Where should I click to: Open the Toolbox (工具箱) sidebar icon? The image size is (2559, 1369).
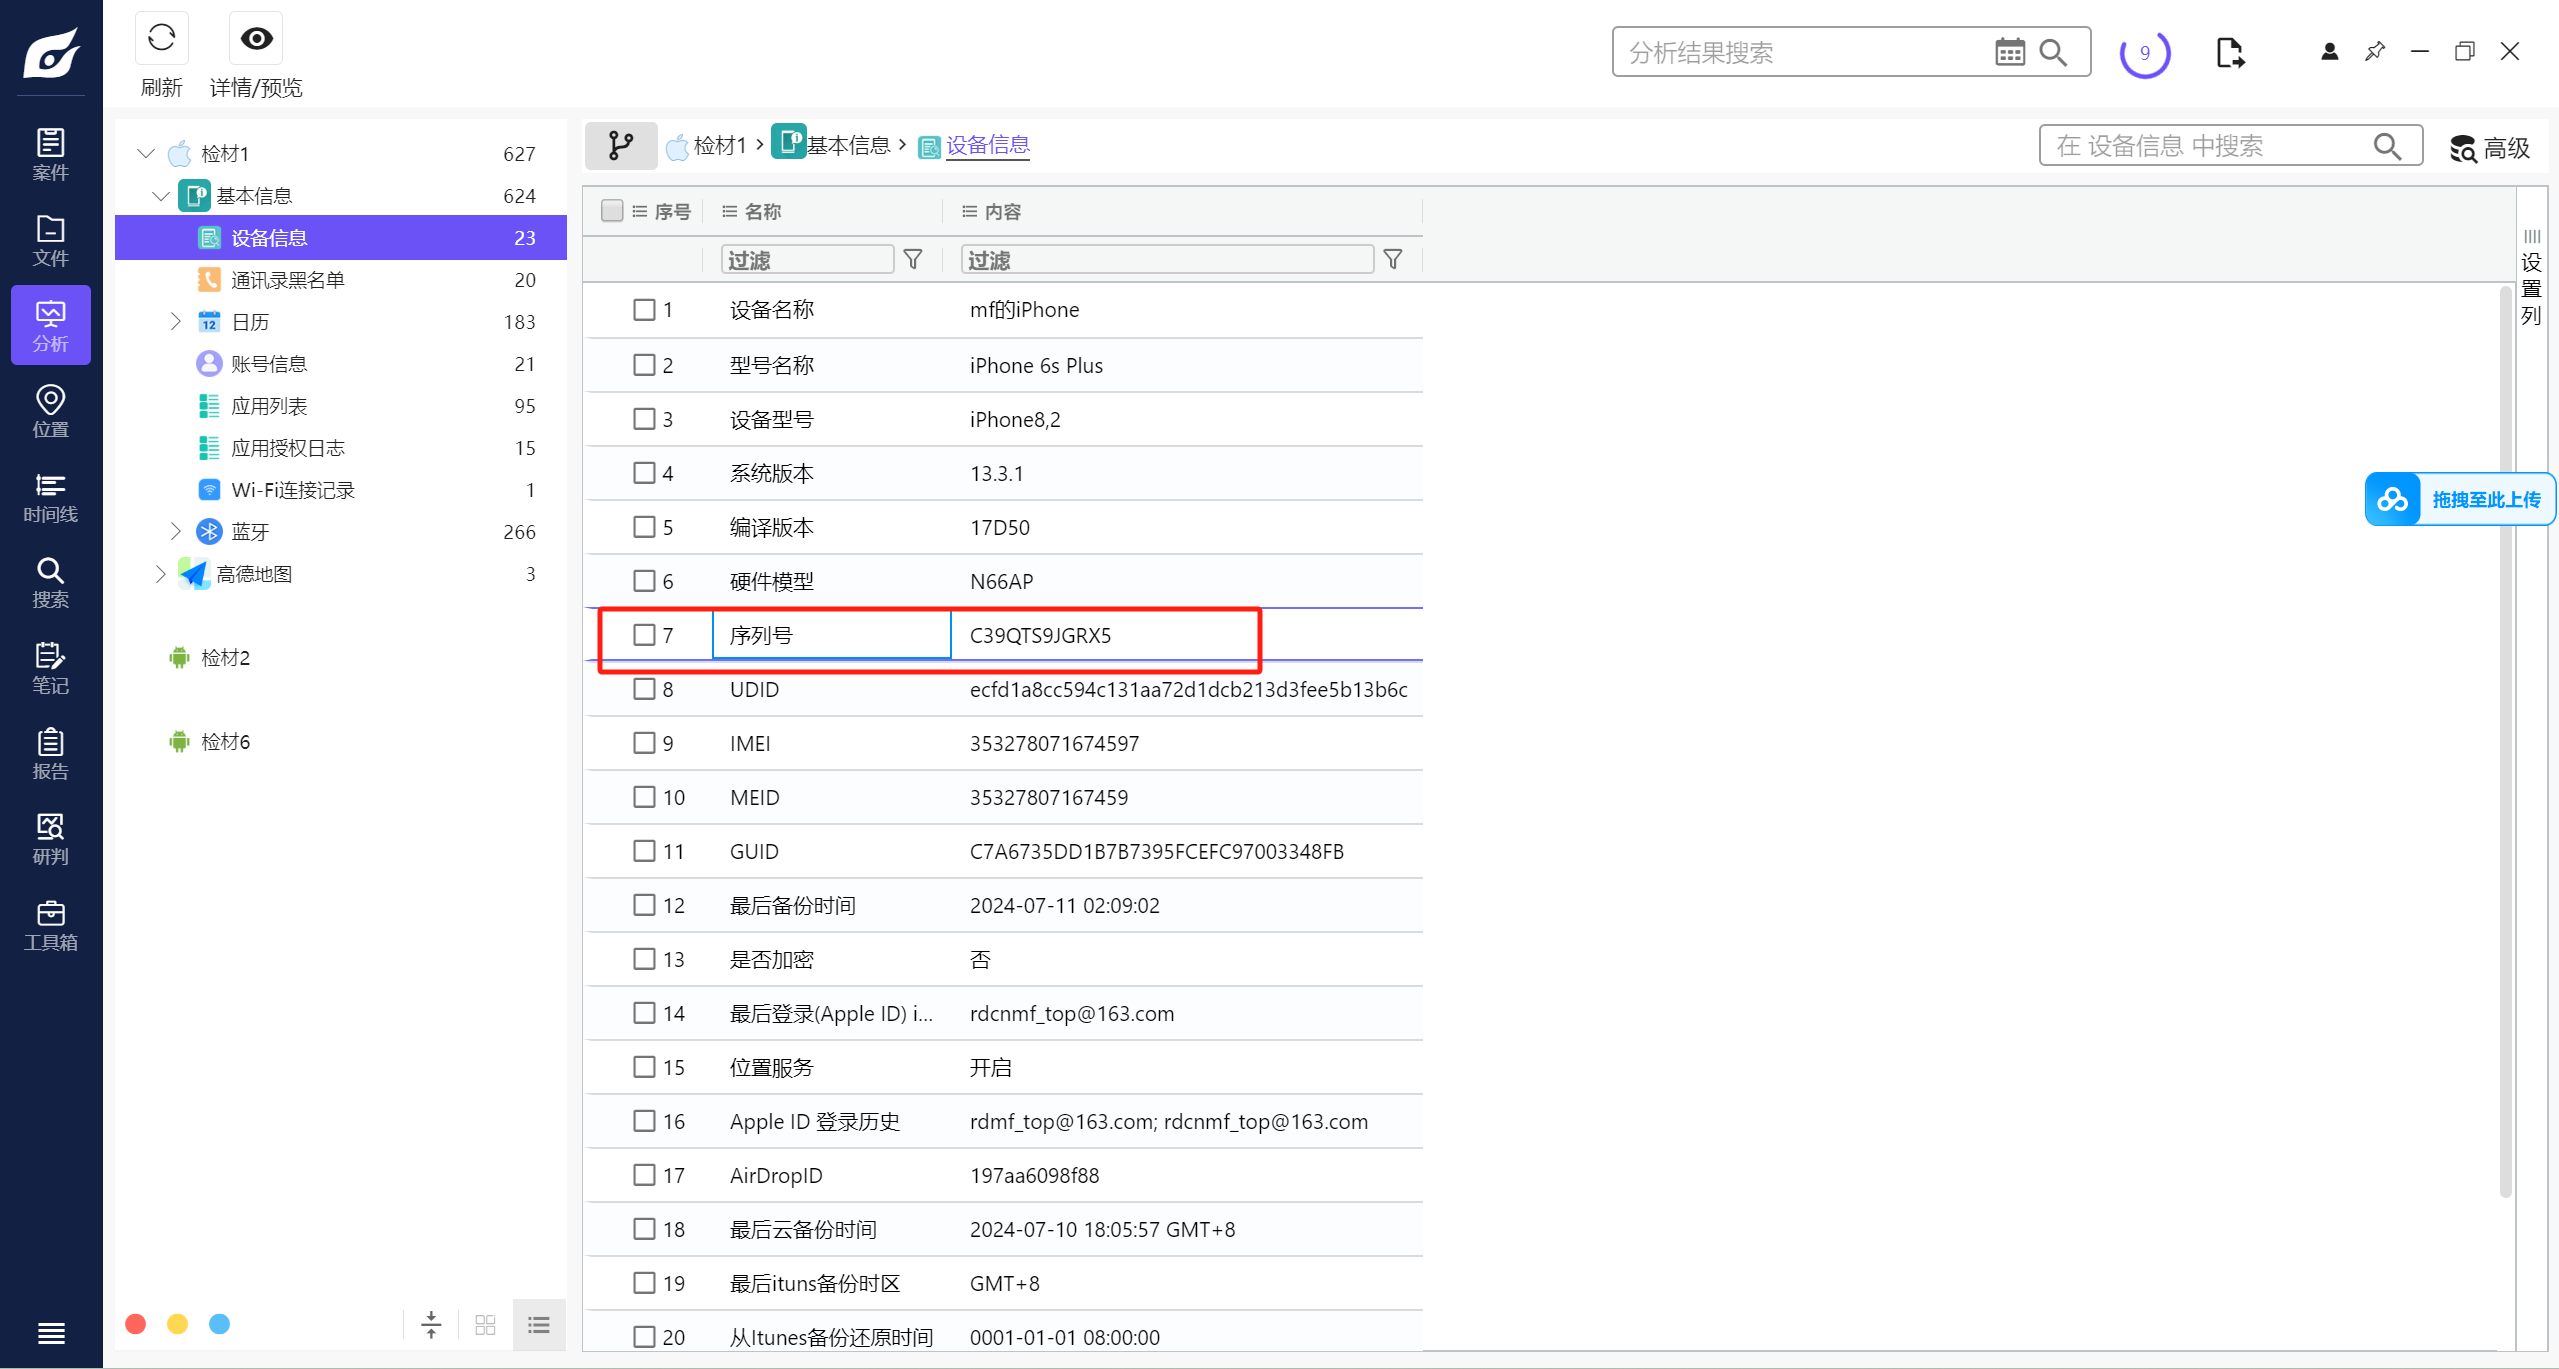50,925
